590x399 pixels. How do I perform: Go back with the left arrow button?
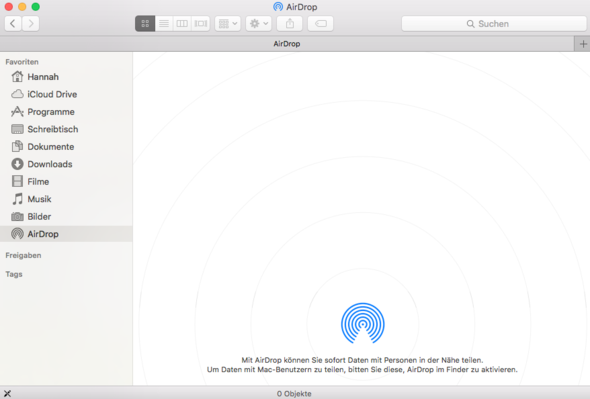13,24
